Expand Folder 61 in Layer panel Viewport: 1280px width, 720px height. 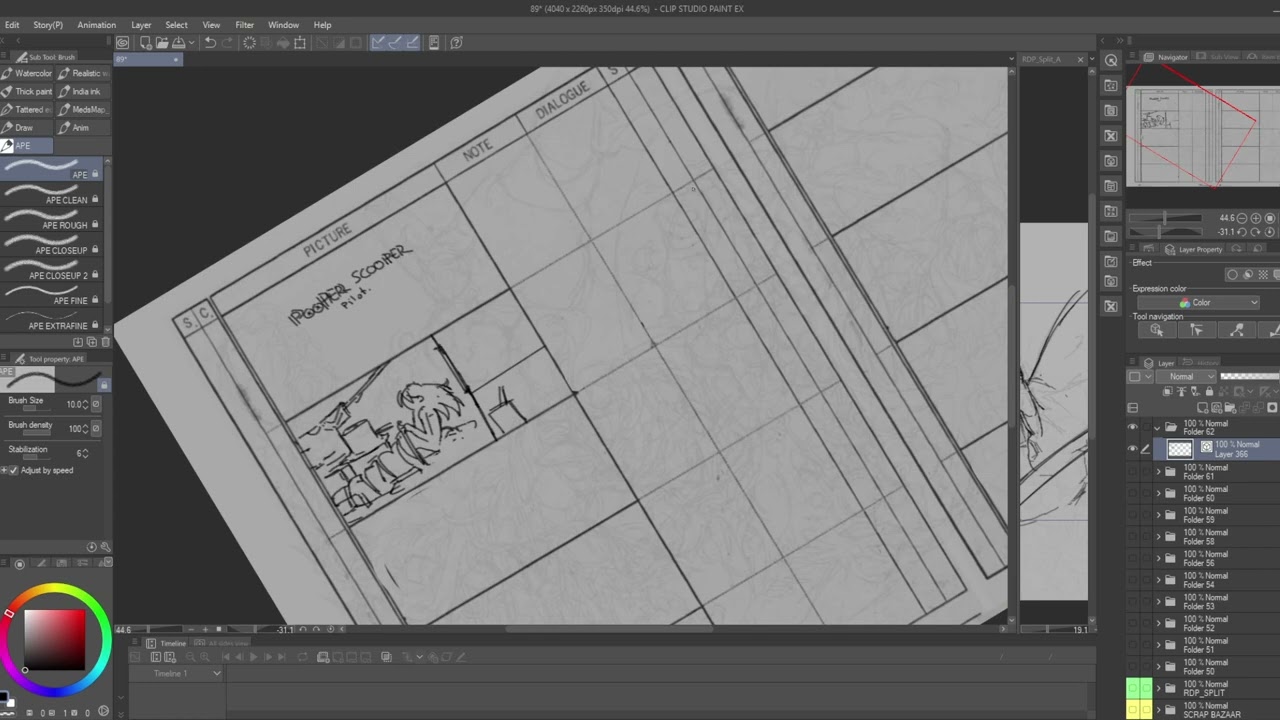1159,471
